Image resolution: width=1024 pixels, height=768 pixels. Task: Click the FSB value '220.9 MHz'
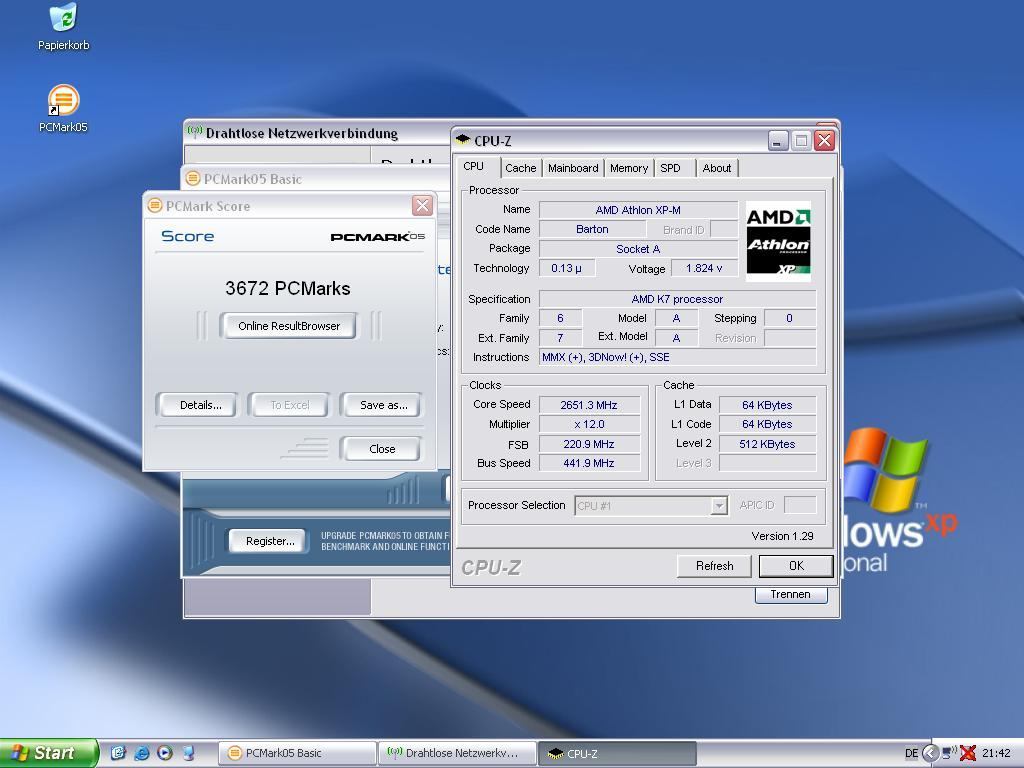tap(589, 444)
